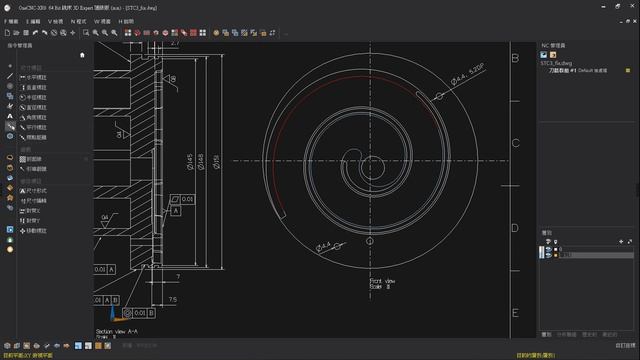Collapse the section header above the dimension style item
This screenshot has width=640, height=360.
point(31,181)
